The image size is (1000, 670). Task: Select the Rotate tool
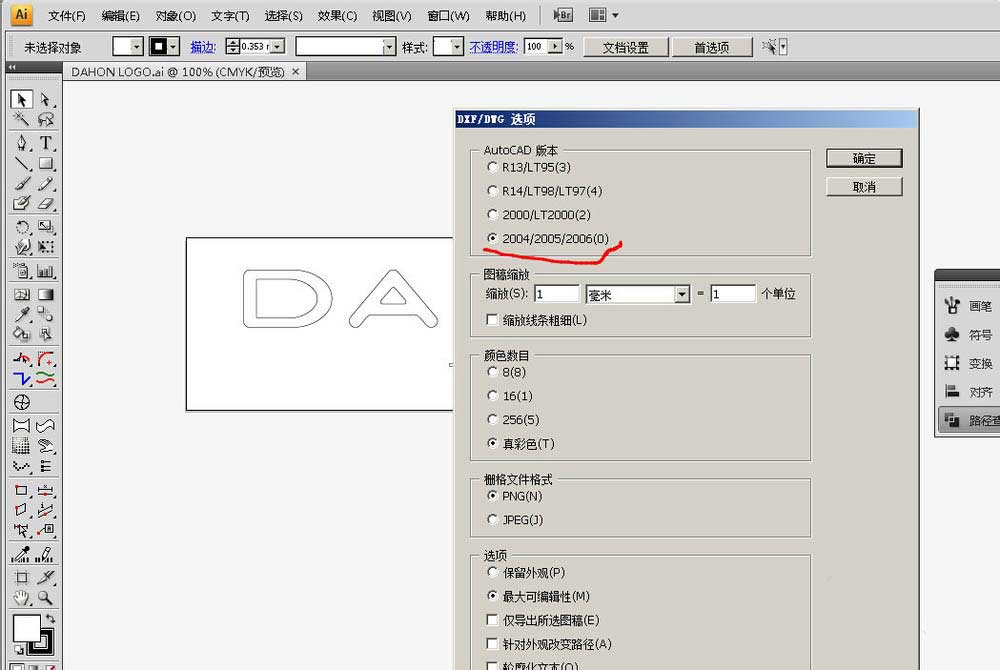21,227
